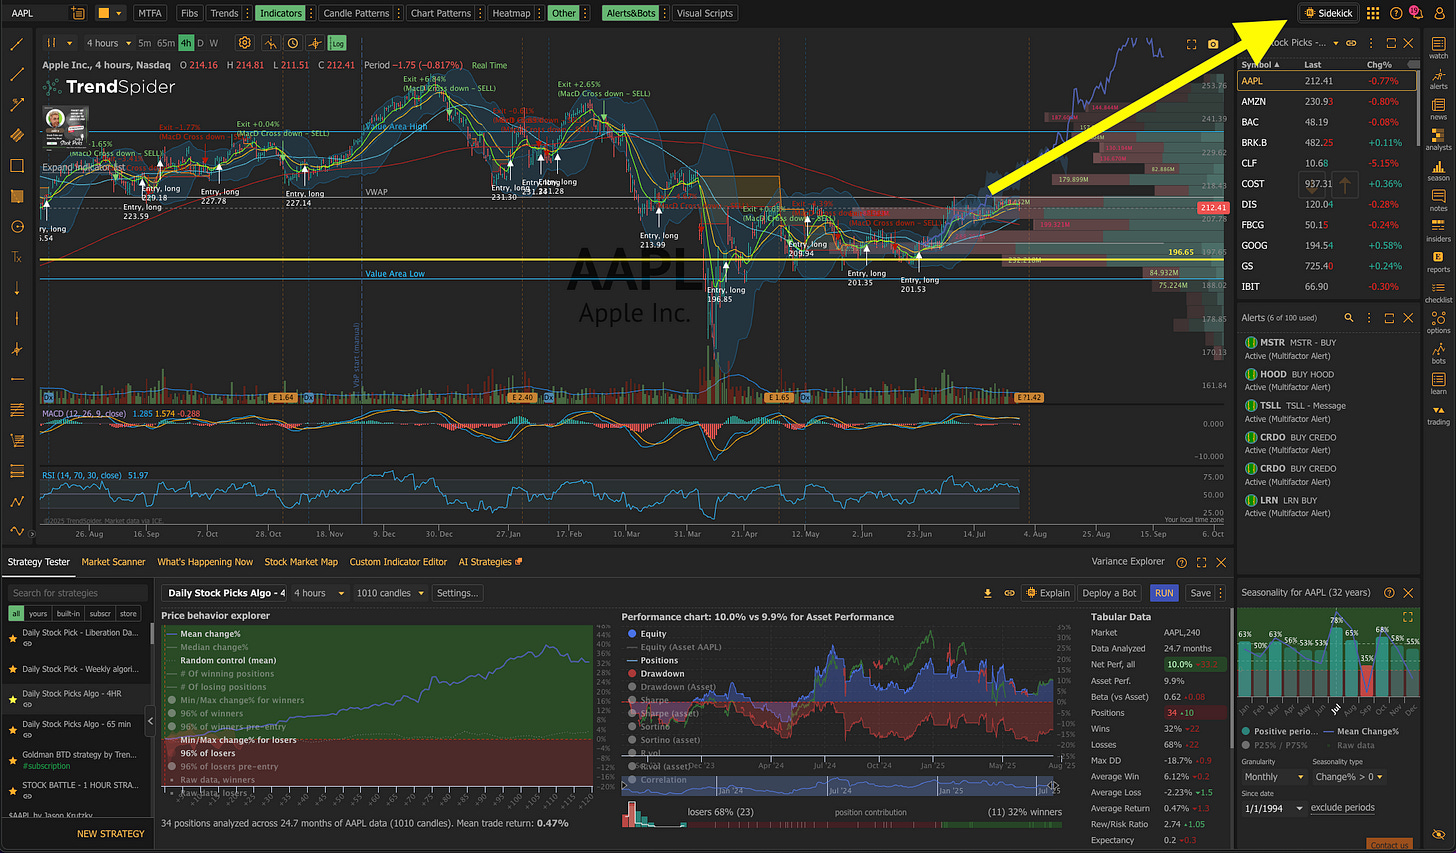Search alerts with magnifier icon
Viewport: 1456px width, 853px height.
coord(1348,317)
